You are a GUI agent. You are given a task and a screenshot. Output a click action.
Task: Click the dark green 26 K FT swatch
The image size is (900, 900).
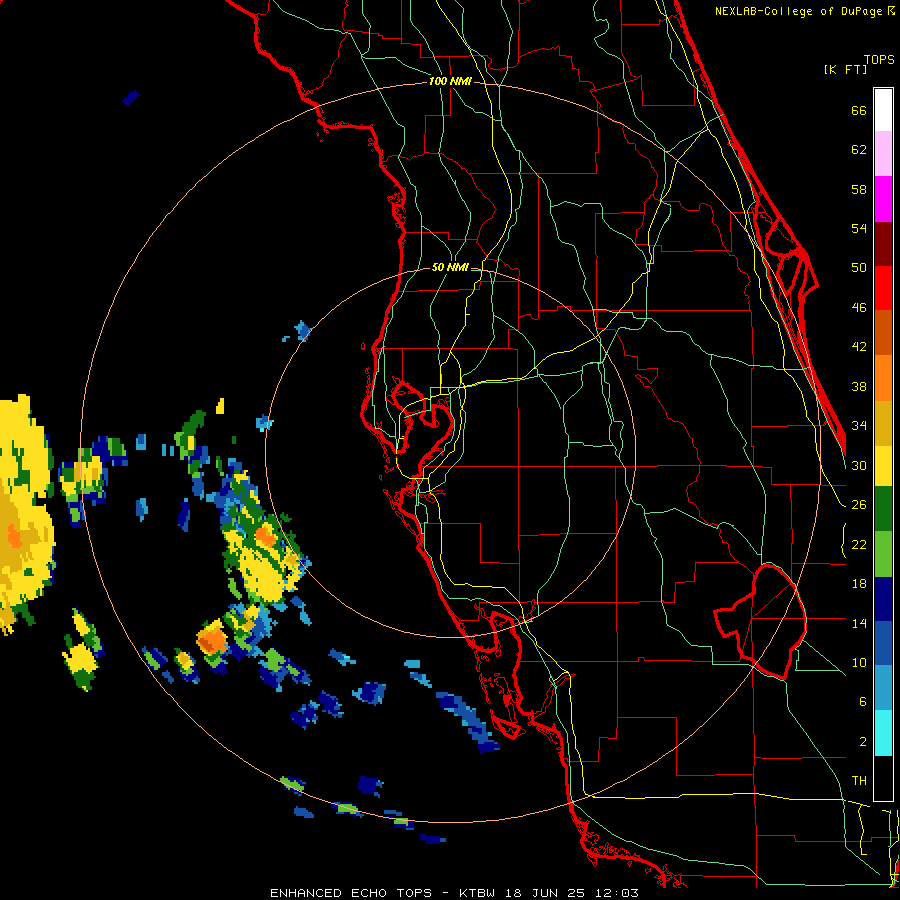click(883, 509)
